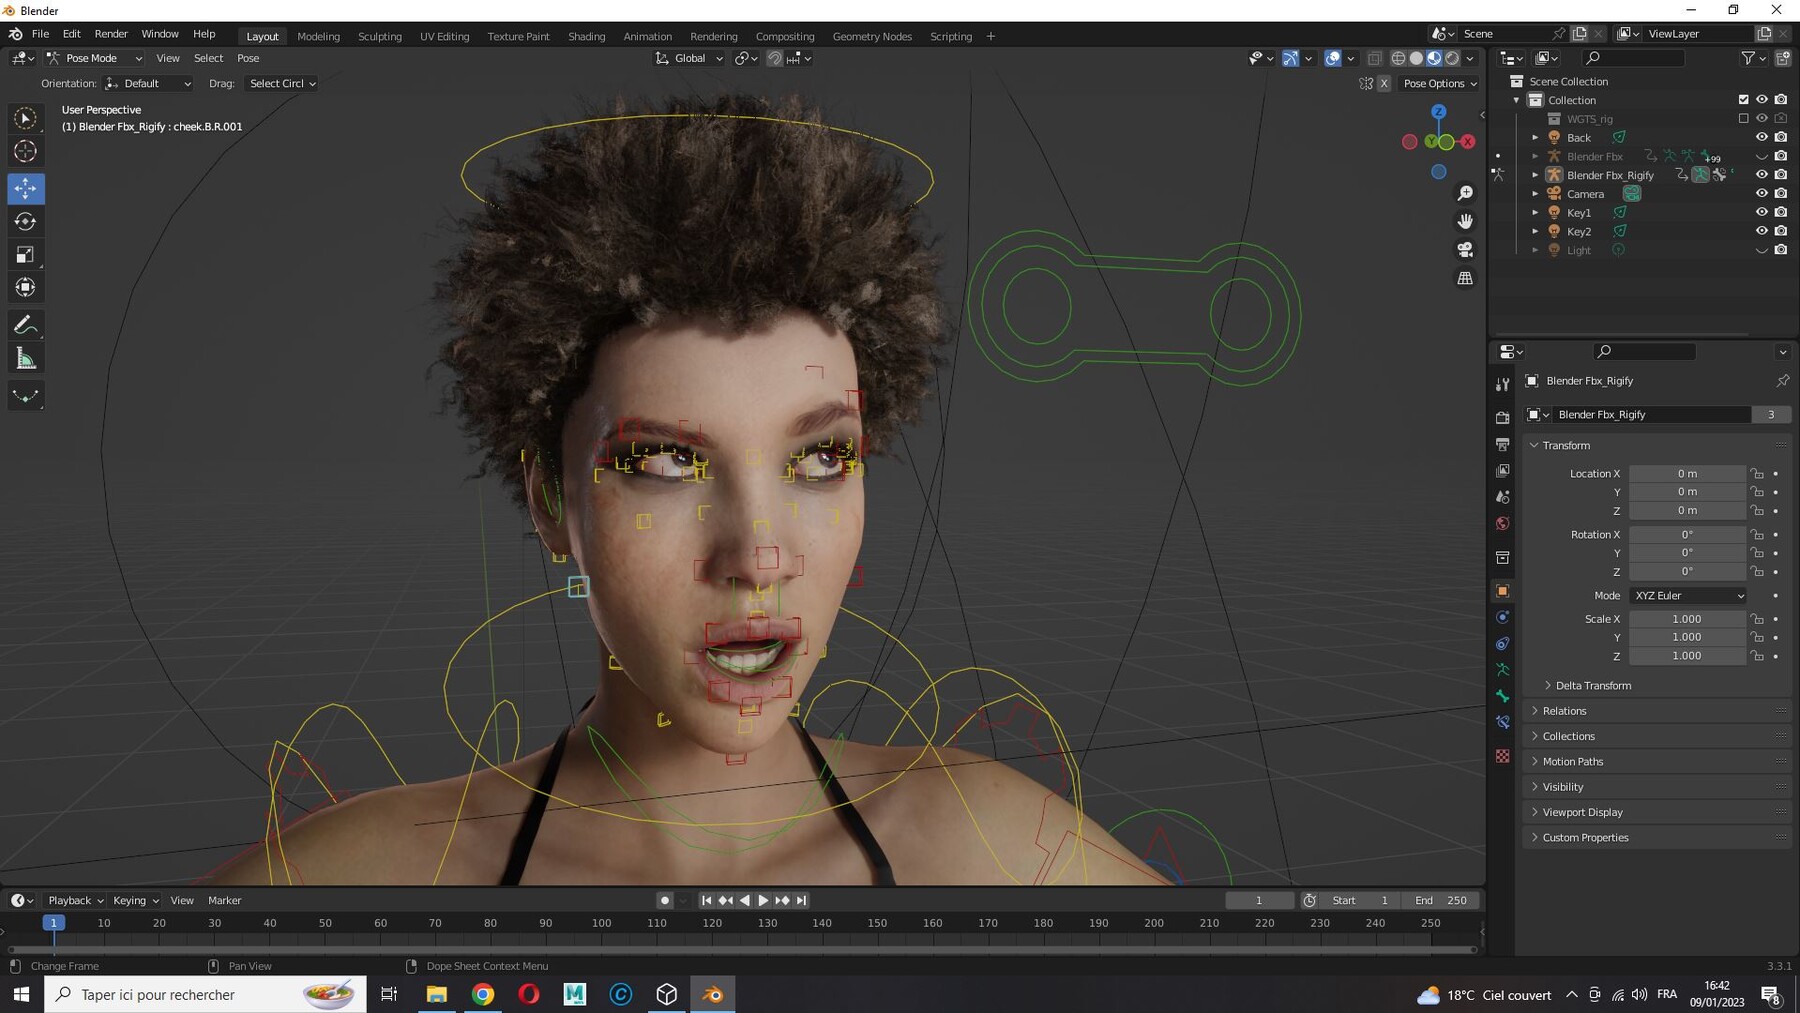
Task: Click the pan view hand icon
Action: [x=1465, y=221]
